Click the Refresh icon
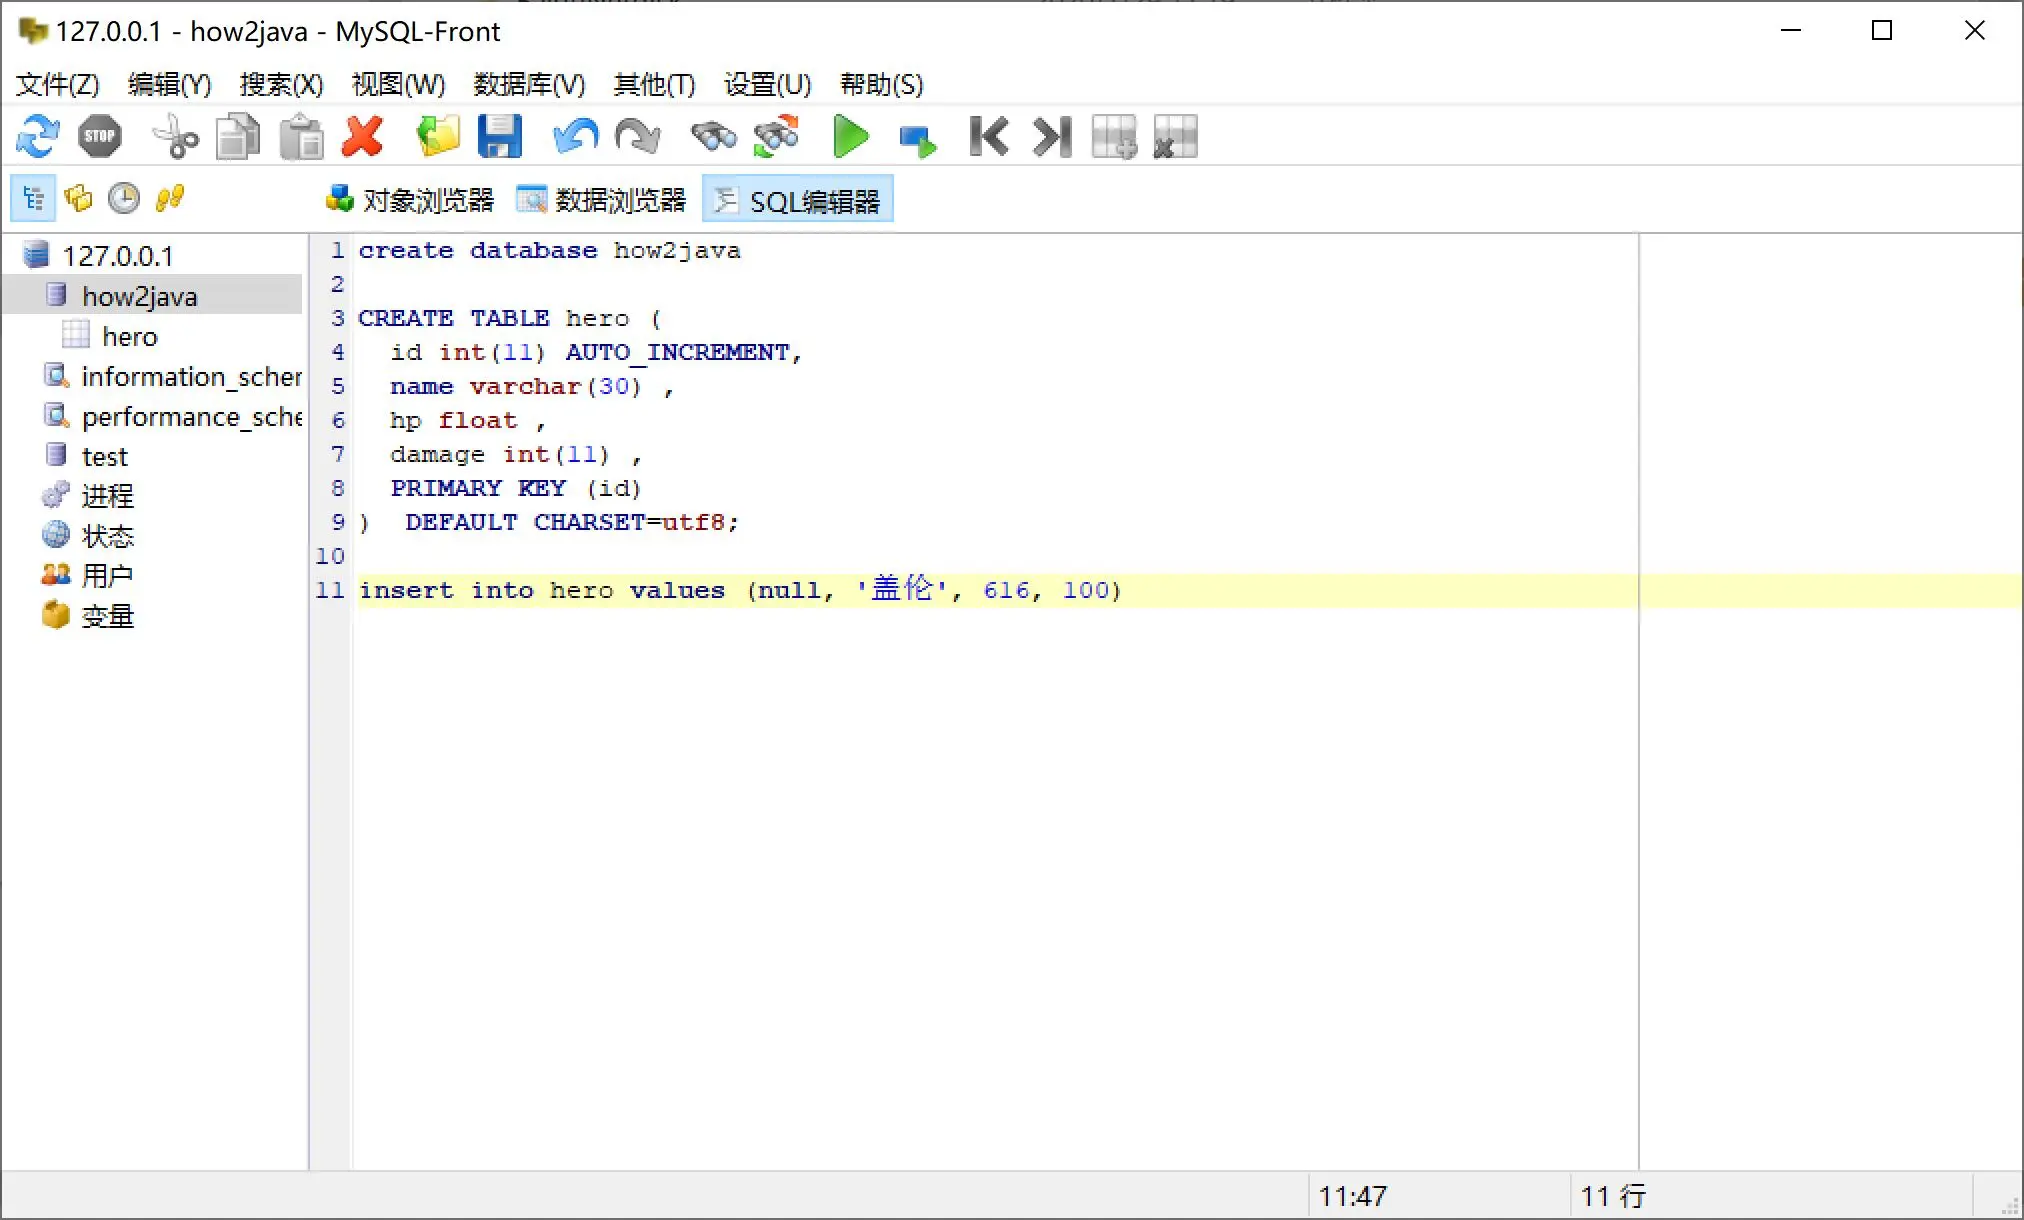This screenshot has width=2024, height=1220. pyautogui.click(x=36, y=136)
